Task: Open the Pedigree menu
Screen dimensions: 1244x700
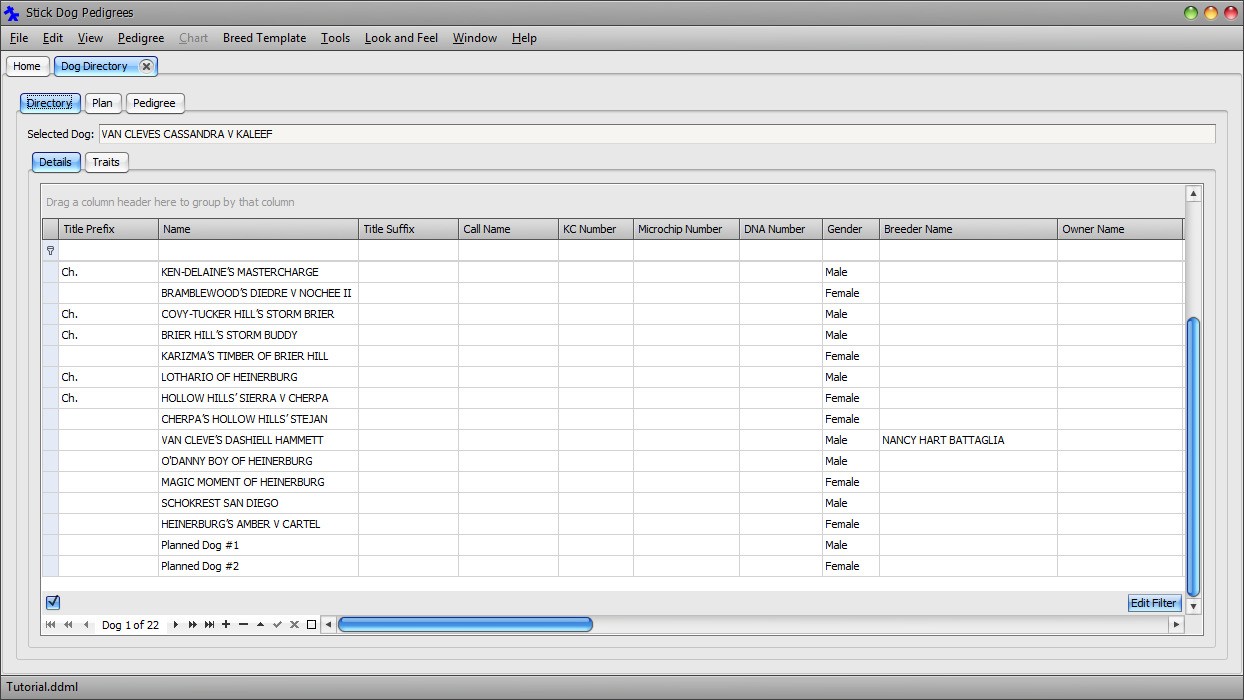Action: tap(140, 38)
